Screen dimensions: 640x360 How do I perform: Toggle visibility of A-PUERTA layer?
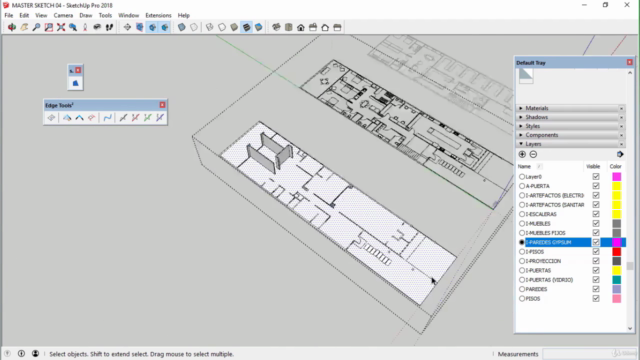[596, 186]
